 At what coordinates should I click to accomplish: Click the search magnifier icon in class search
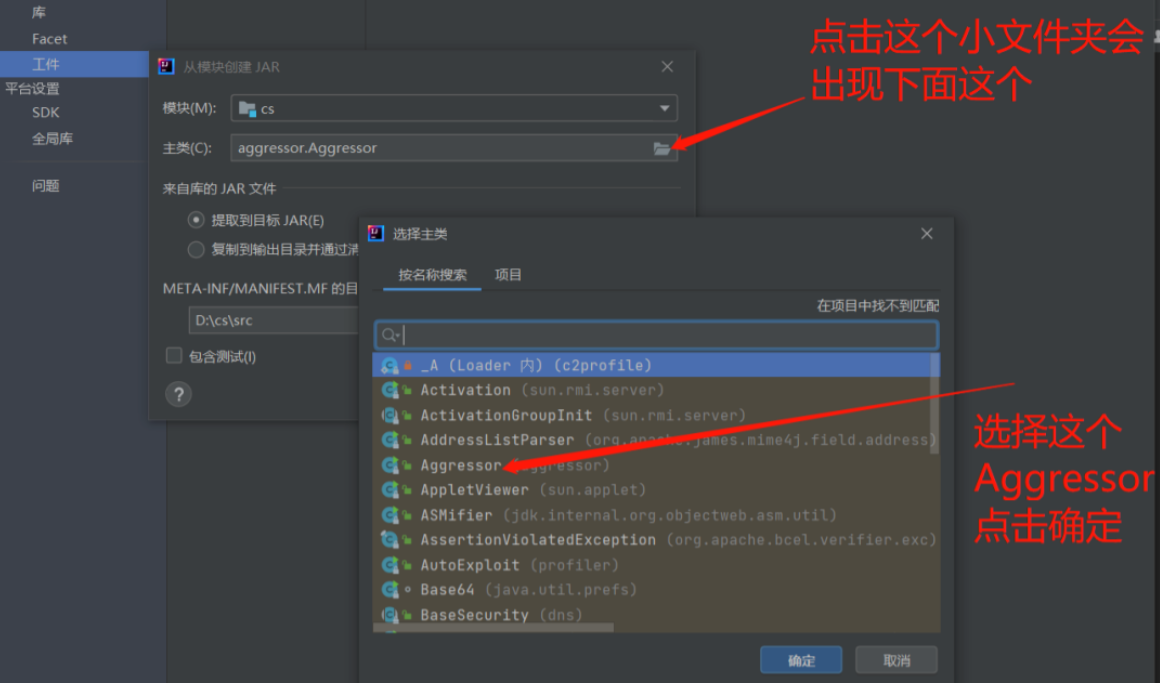click(x=390, y=335)
